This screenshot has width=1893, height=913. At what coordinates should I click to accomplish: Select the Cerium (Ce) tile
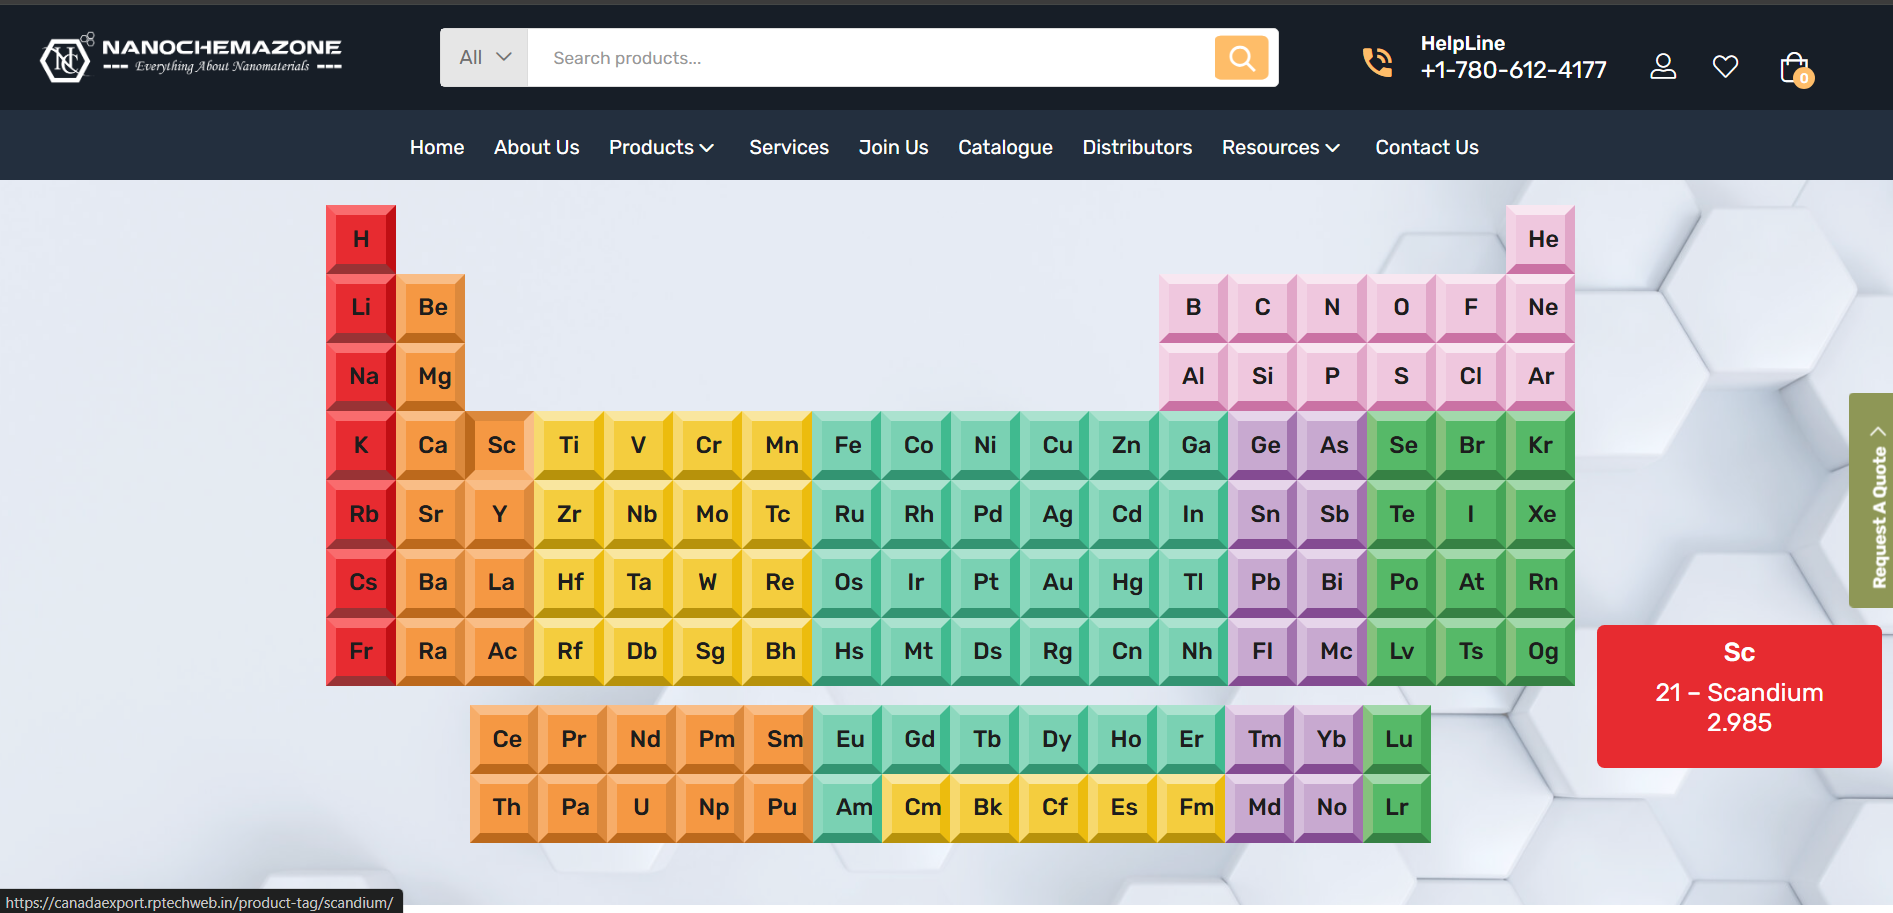tap(505, 740)
